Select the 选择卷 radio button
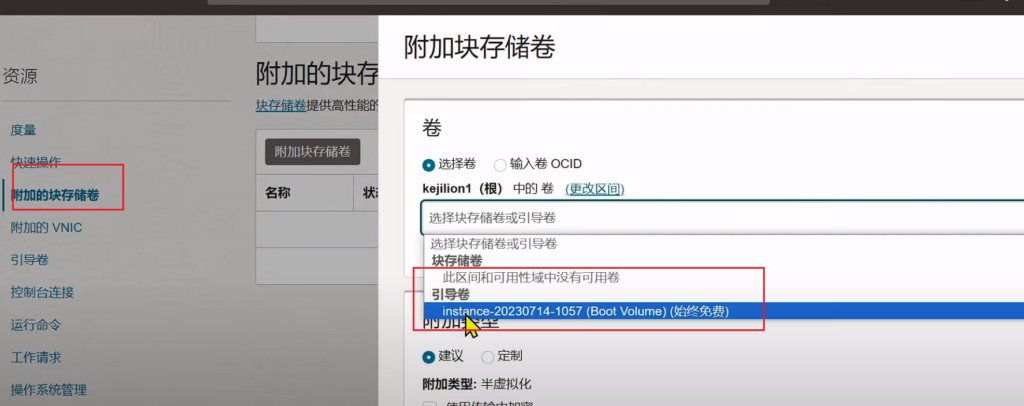 point(430,164)
